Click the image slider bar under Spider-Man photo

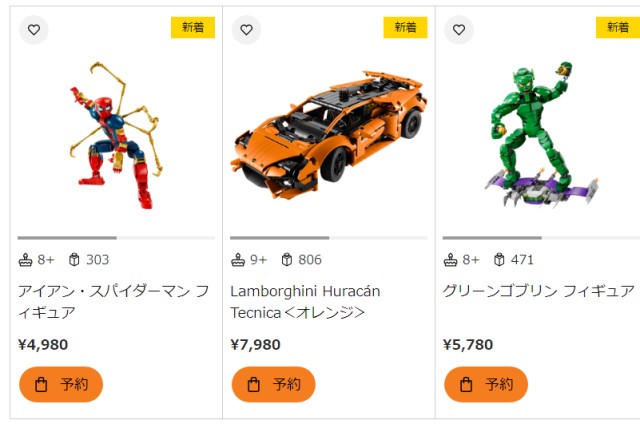point(116,238)
